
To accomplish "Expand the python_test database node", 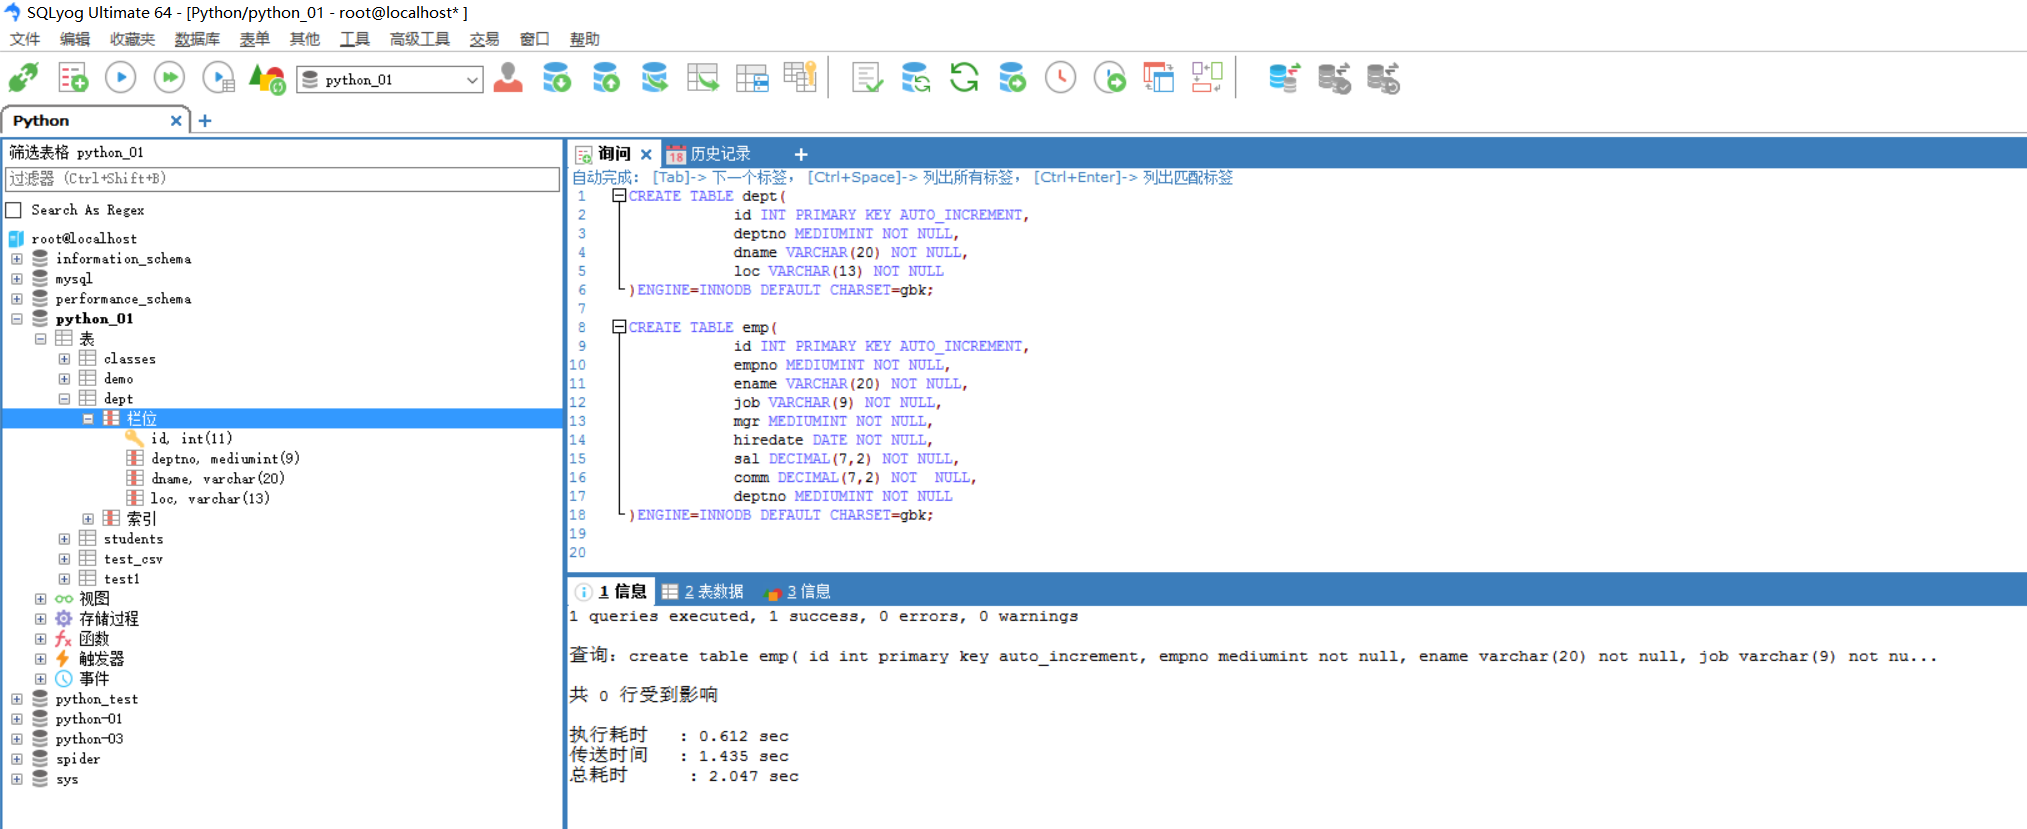I will pyautogui.click(x=17, y=699).
